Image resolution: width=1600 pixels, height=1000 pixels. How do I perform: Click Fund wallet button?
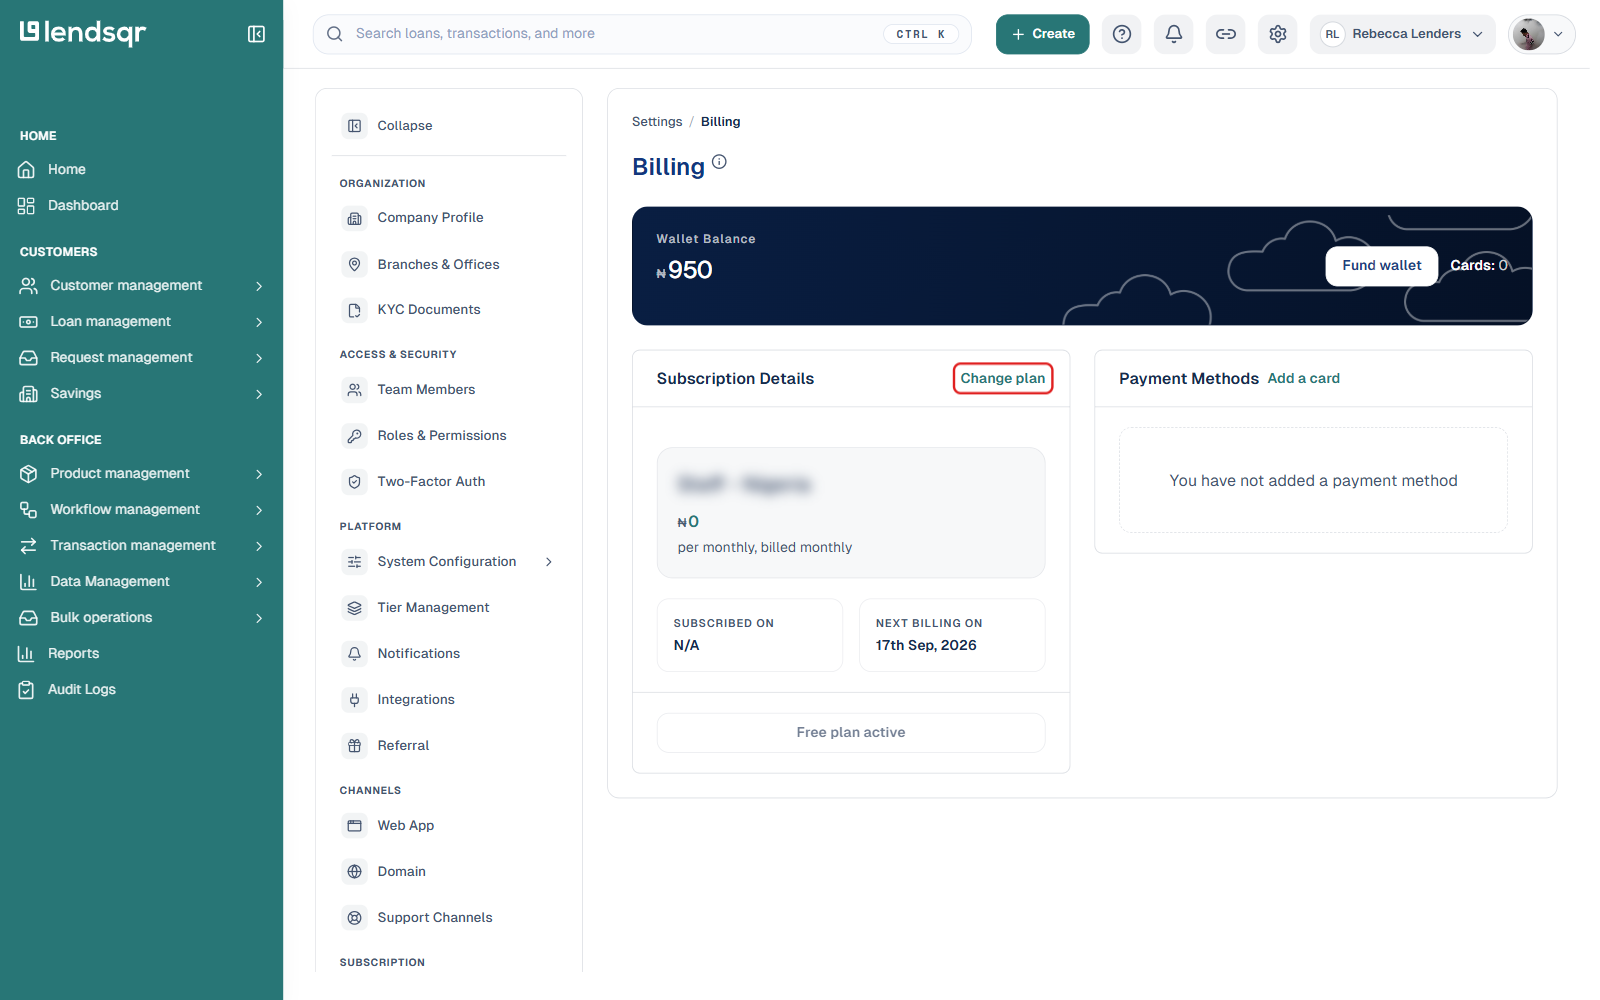tap(1381, 266)
